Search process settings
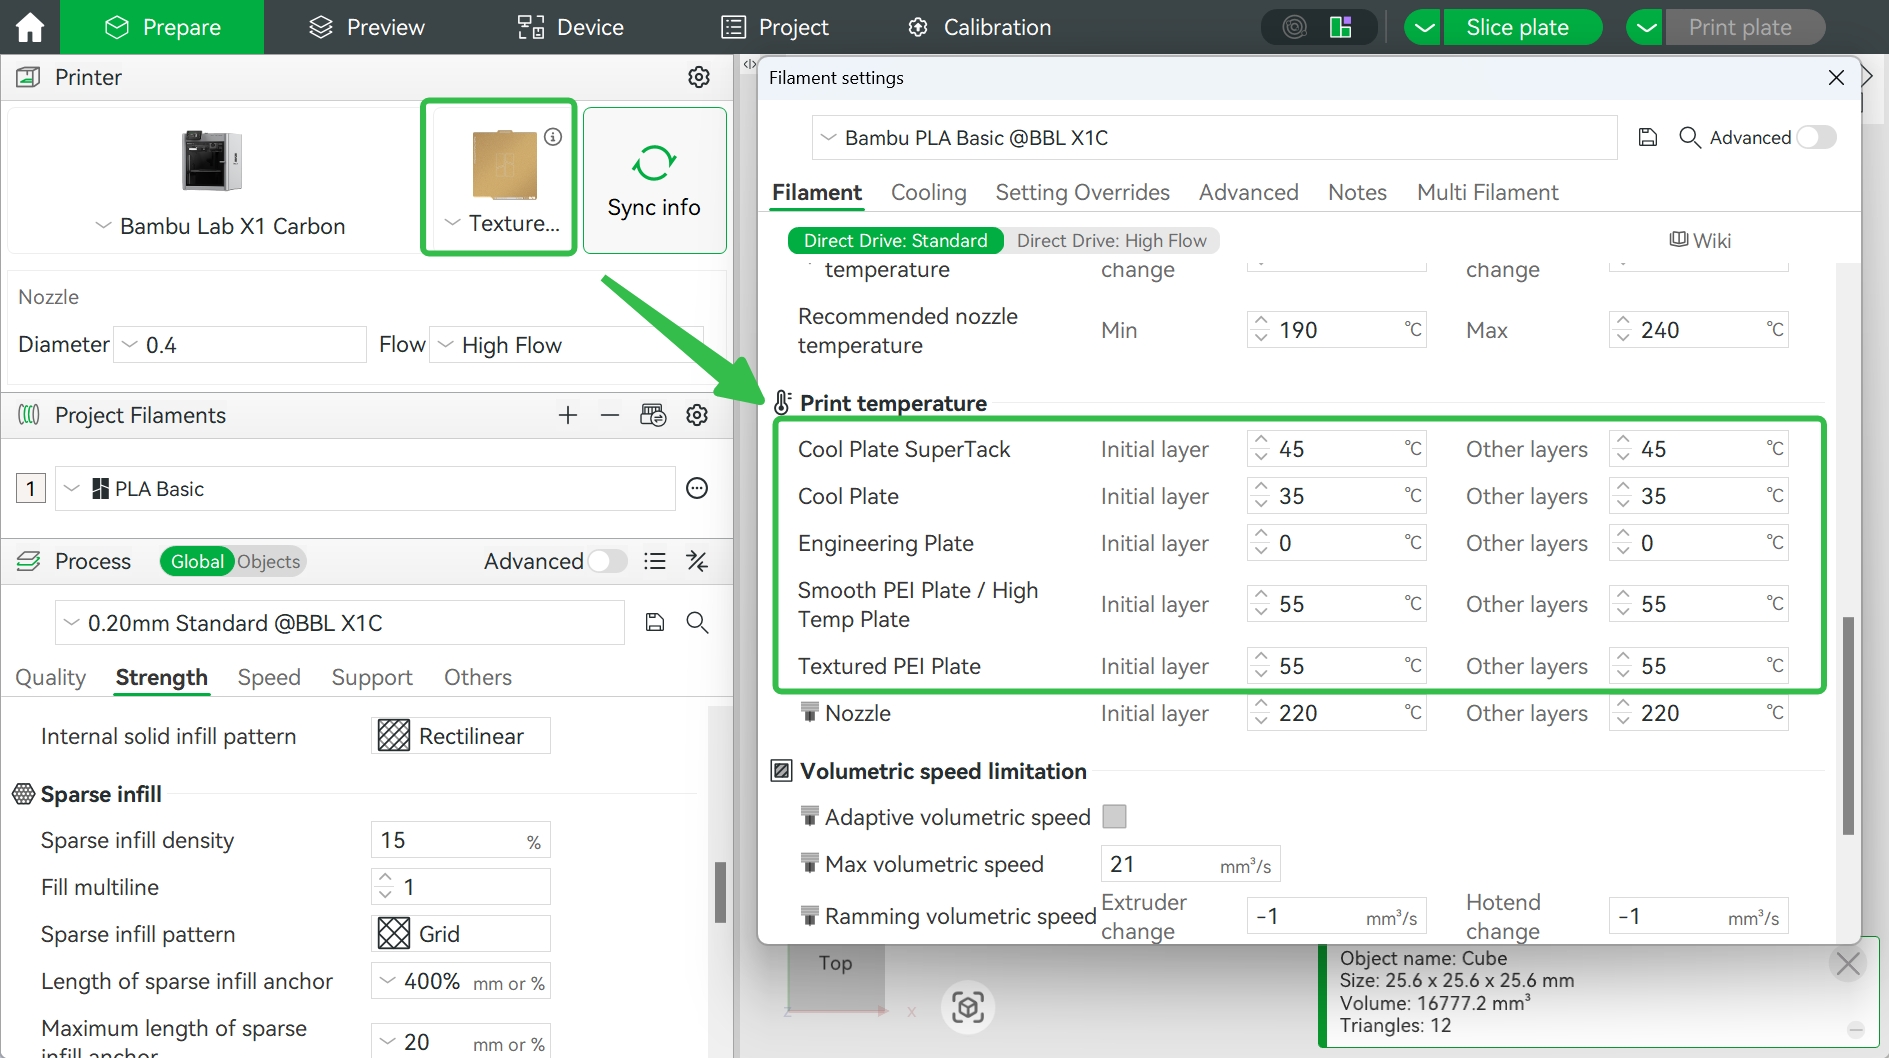 click(x=697, y=623)
